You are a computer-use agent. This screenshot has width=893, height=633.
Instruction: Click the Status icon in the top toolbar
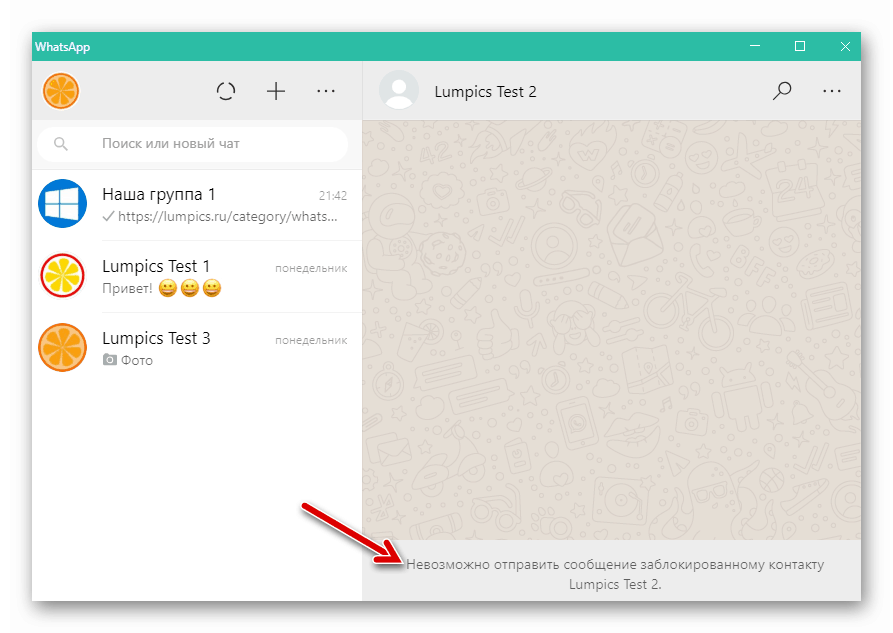click(x=226, y=90)
